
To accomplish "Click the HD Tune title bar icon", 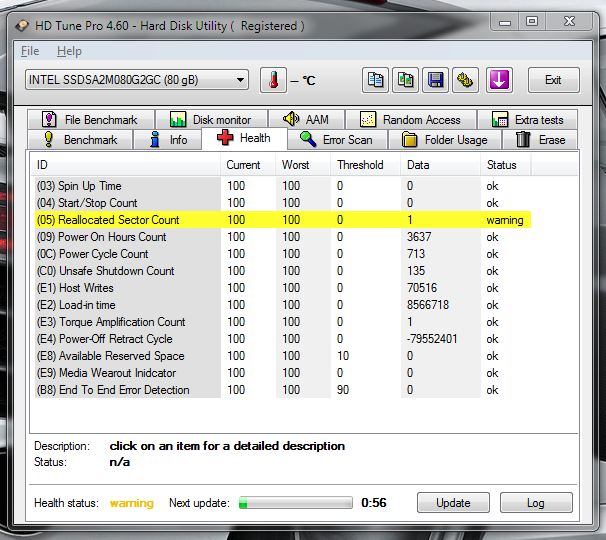I will [22, 26].
